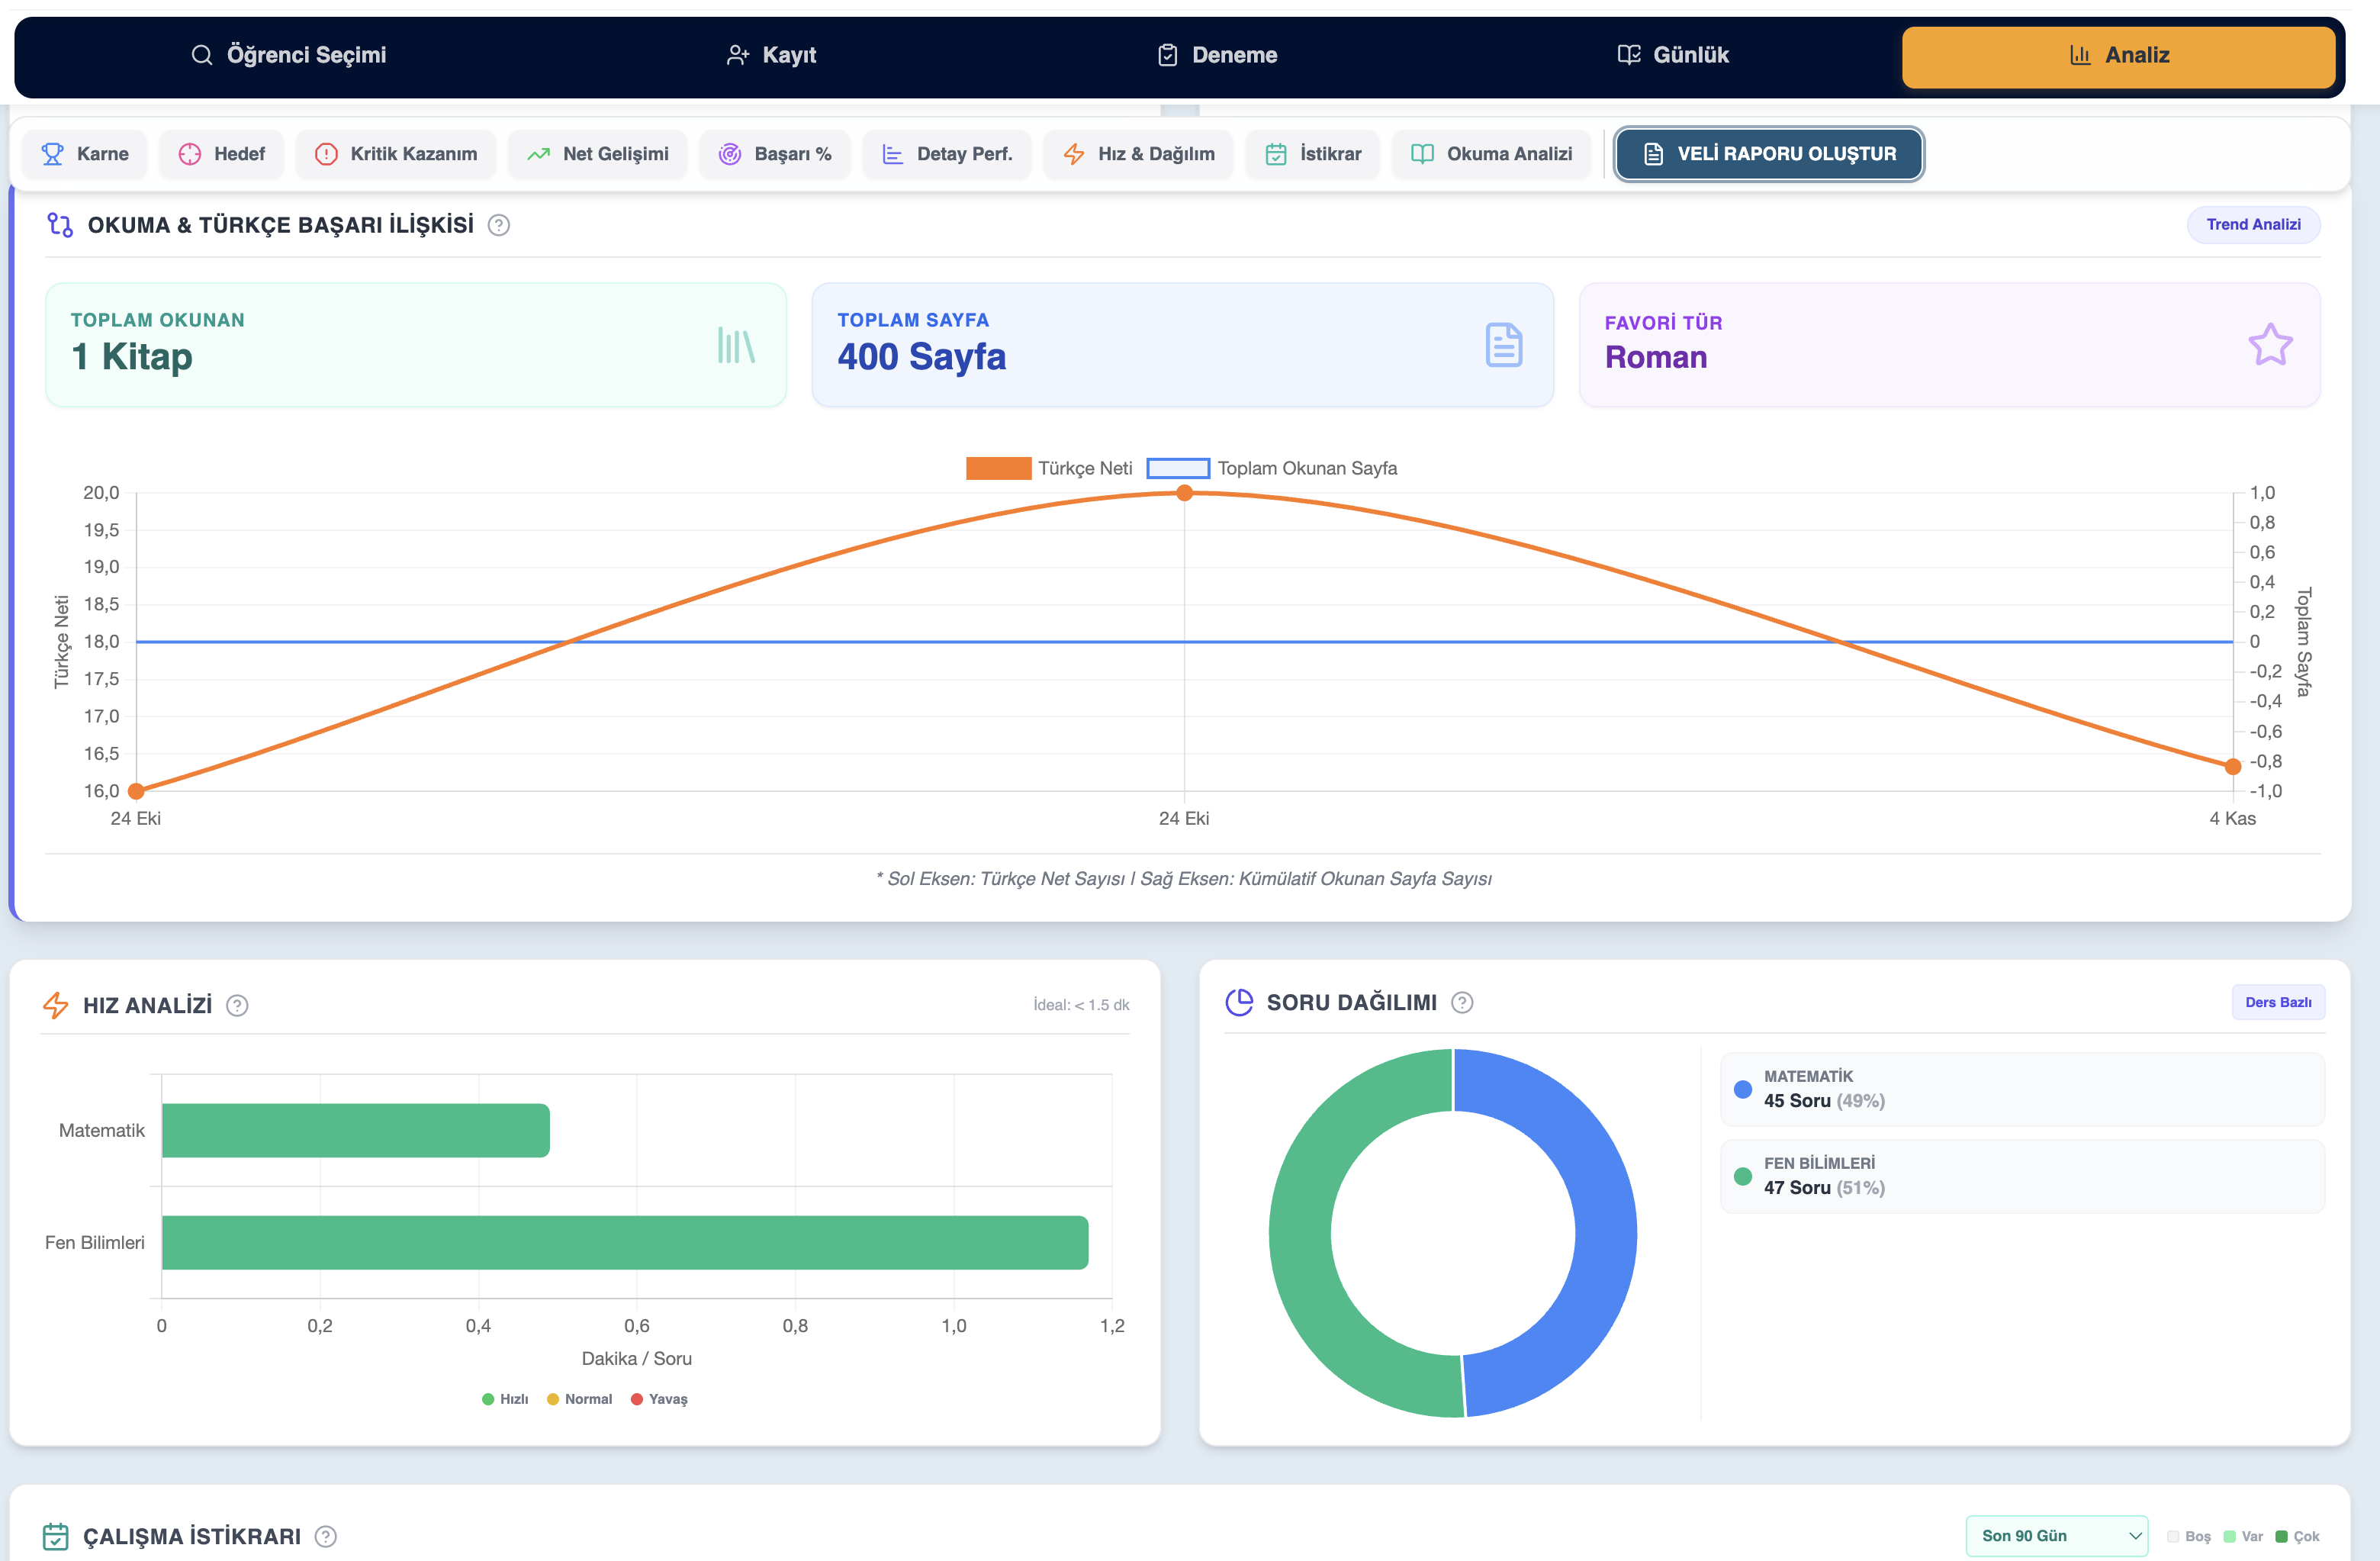2380x1561 pixels.
Task: Open the Hız & Dağılım section tab
Action: (1139, 154)
